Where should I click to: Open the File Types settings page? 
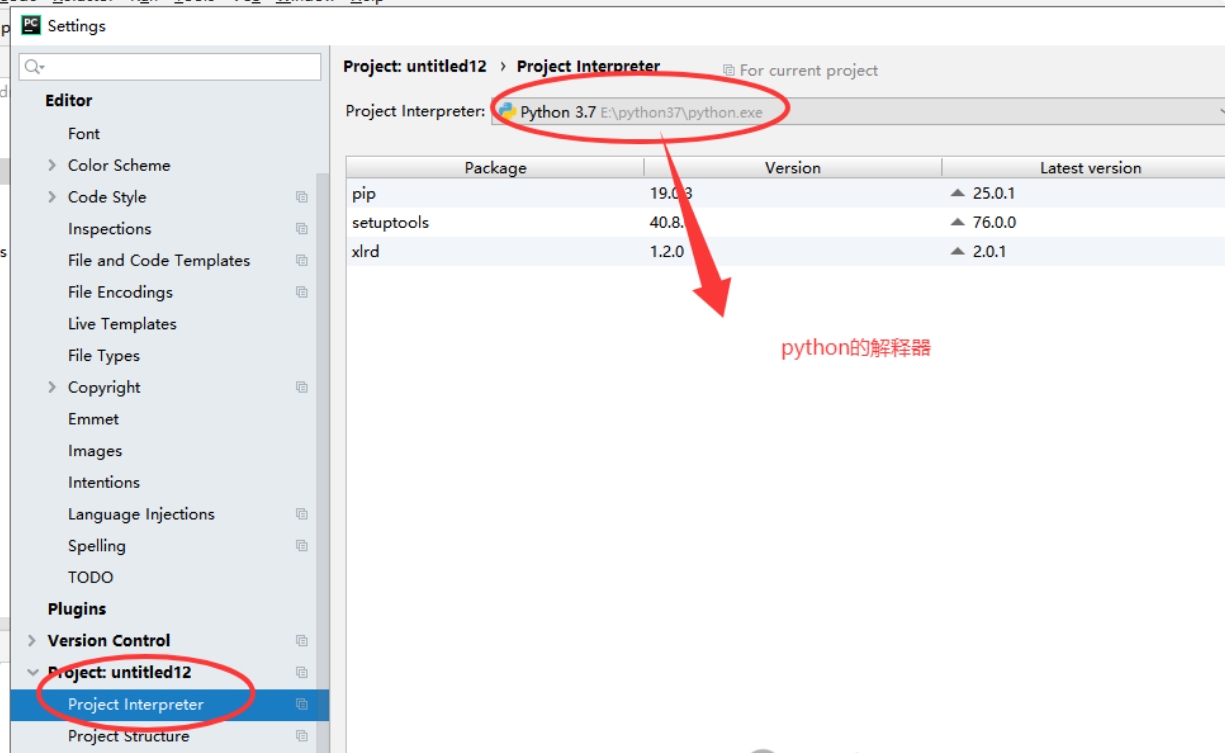tap(104, 356)
